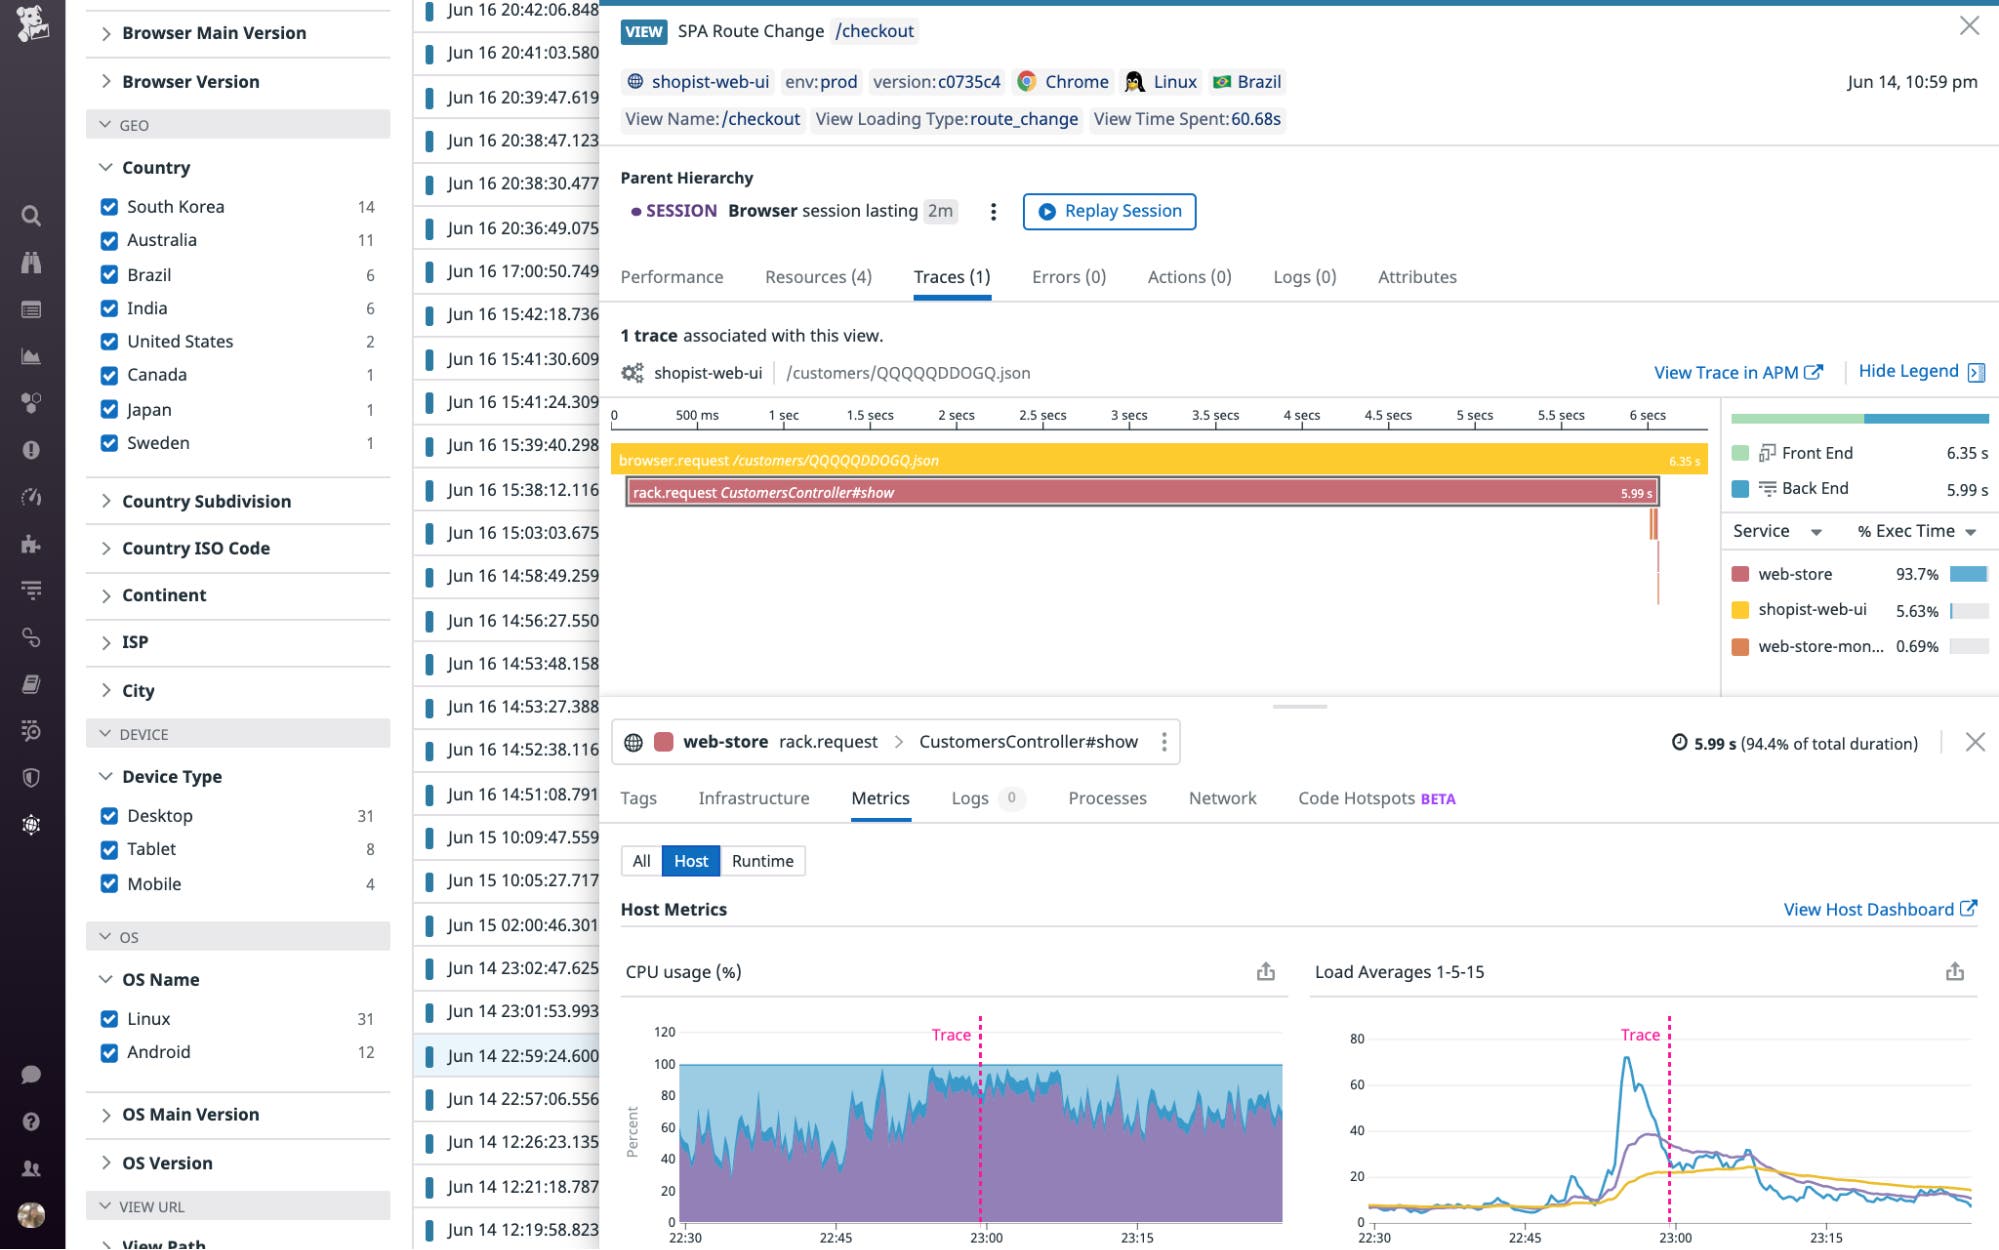Click the gear icon next to shopist-web-ui trace
The image size is (1999, 1250).
tap(631, 371)
